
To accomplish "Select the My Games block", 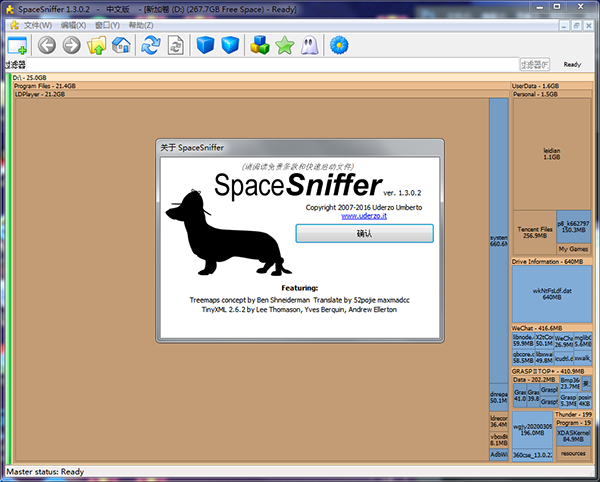I will 573,249.
